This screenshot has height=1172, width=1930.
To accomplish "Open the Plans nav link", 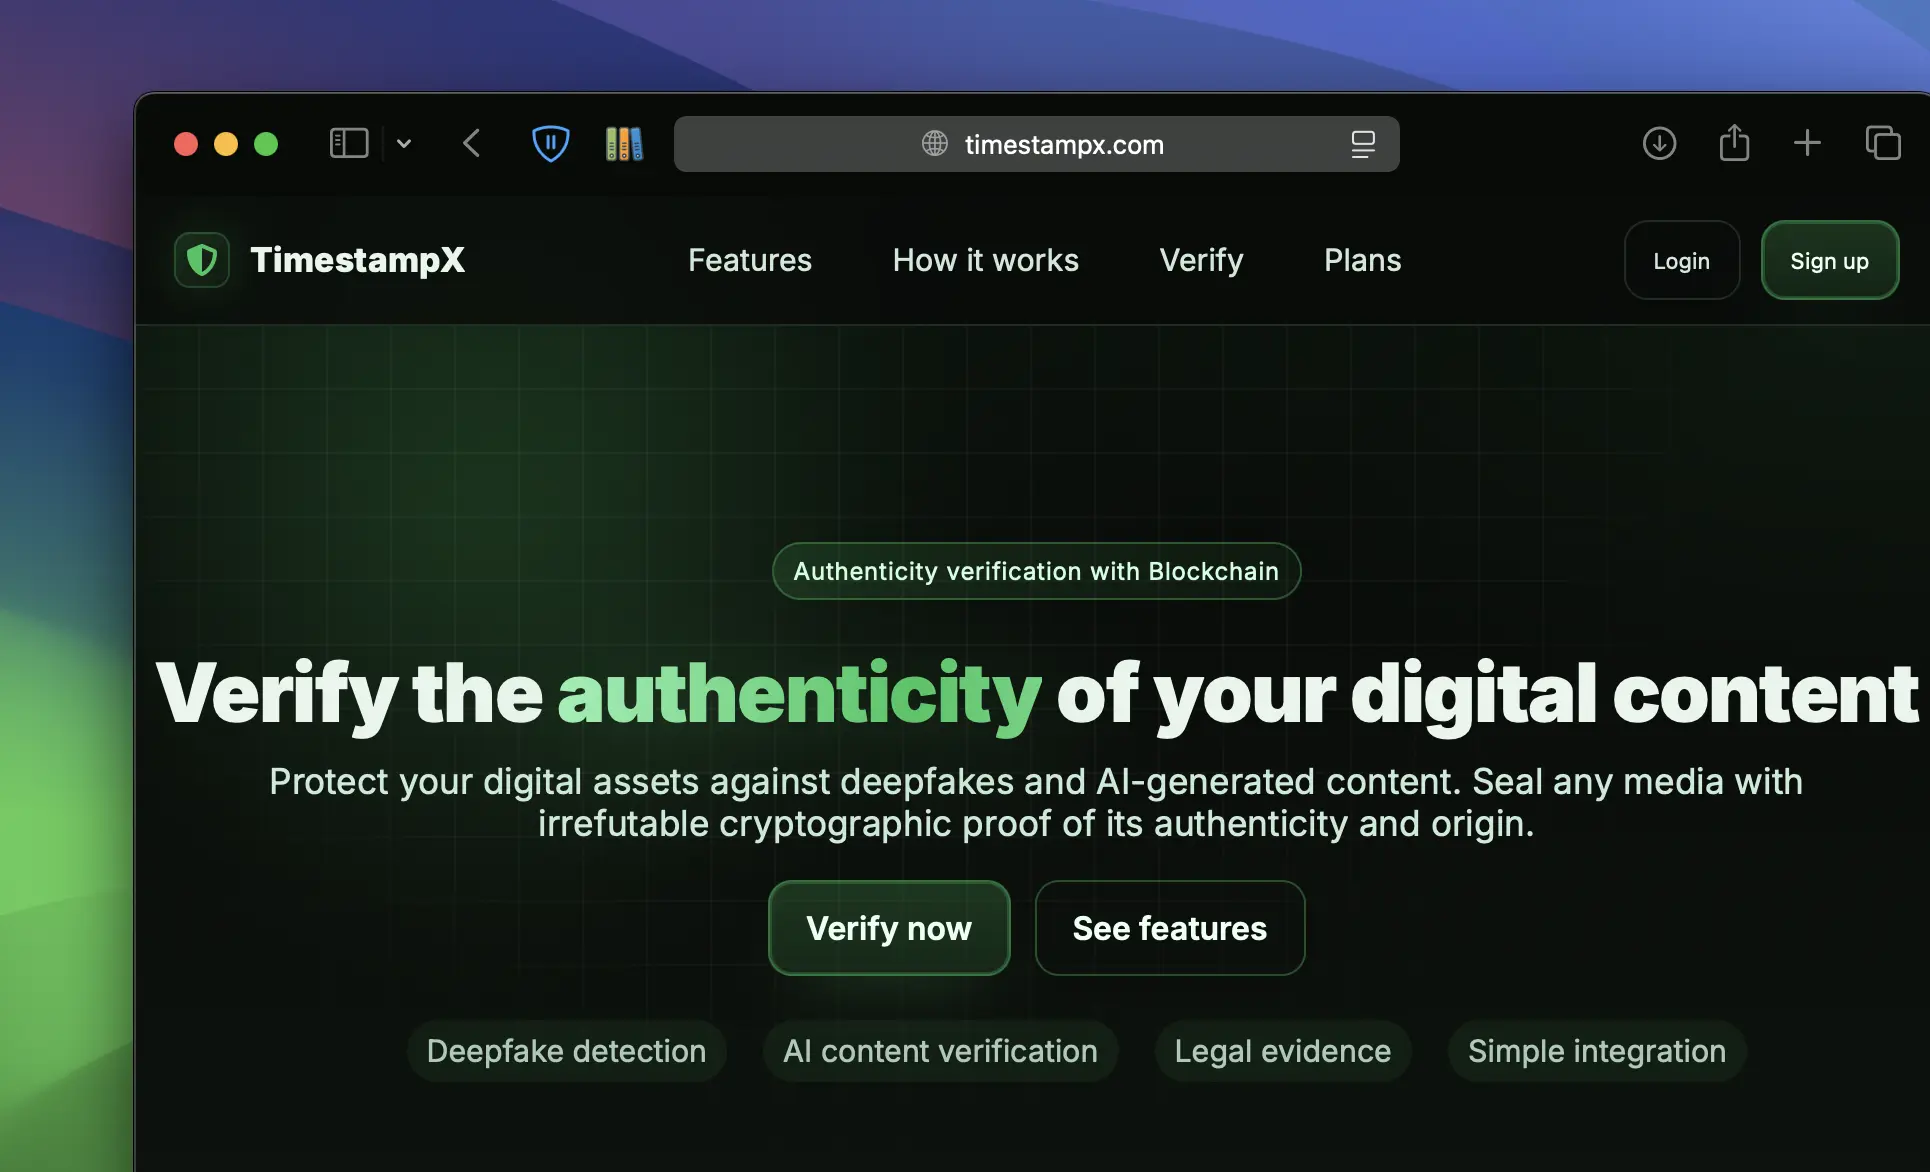I will coord(1362,260).
